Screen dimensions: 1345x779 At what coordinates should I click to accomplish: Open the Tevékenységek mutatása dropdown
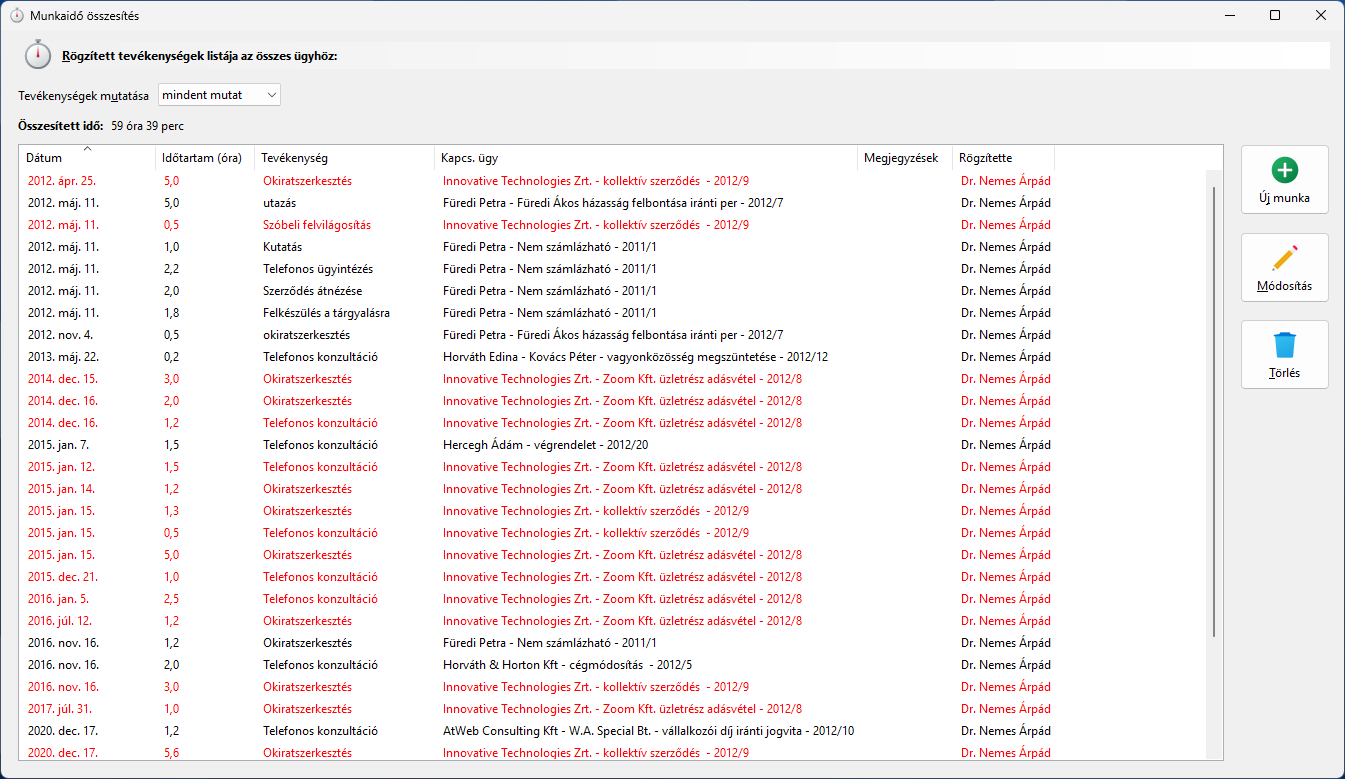coord(220,95)
